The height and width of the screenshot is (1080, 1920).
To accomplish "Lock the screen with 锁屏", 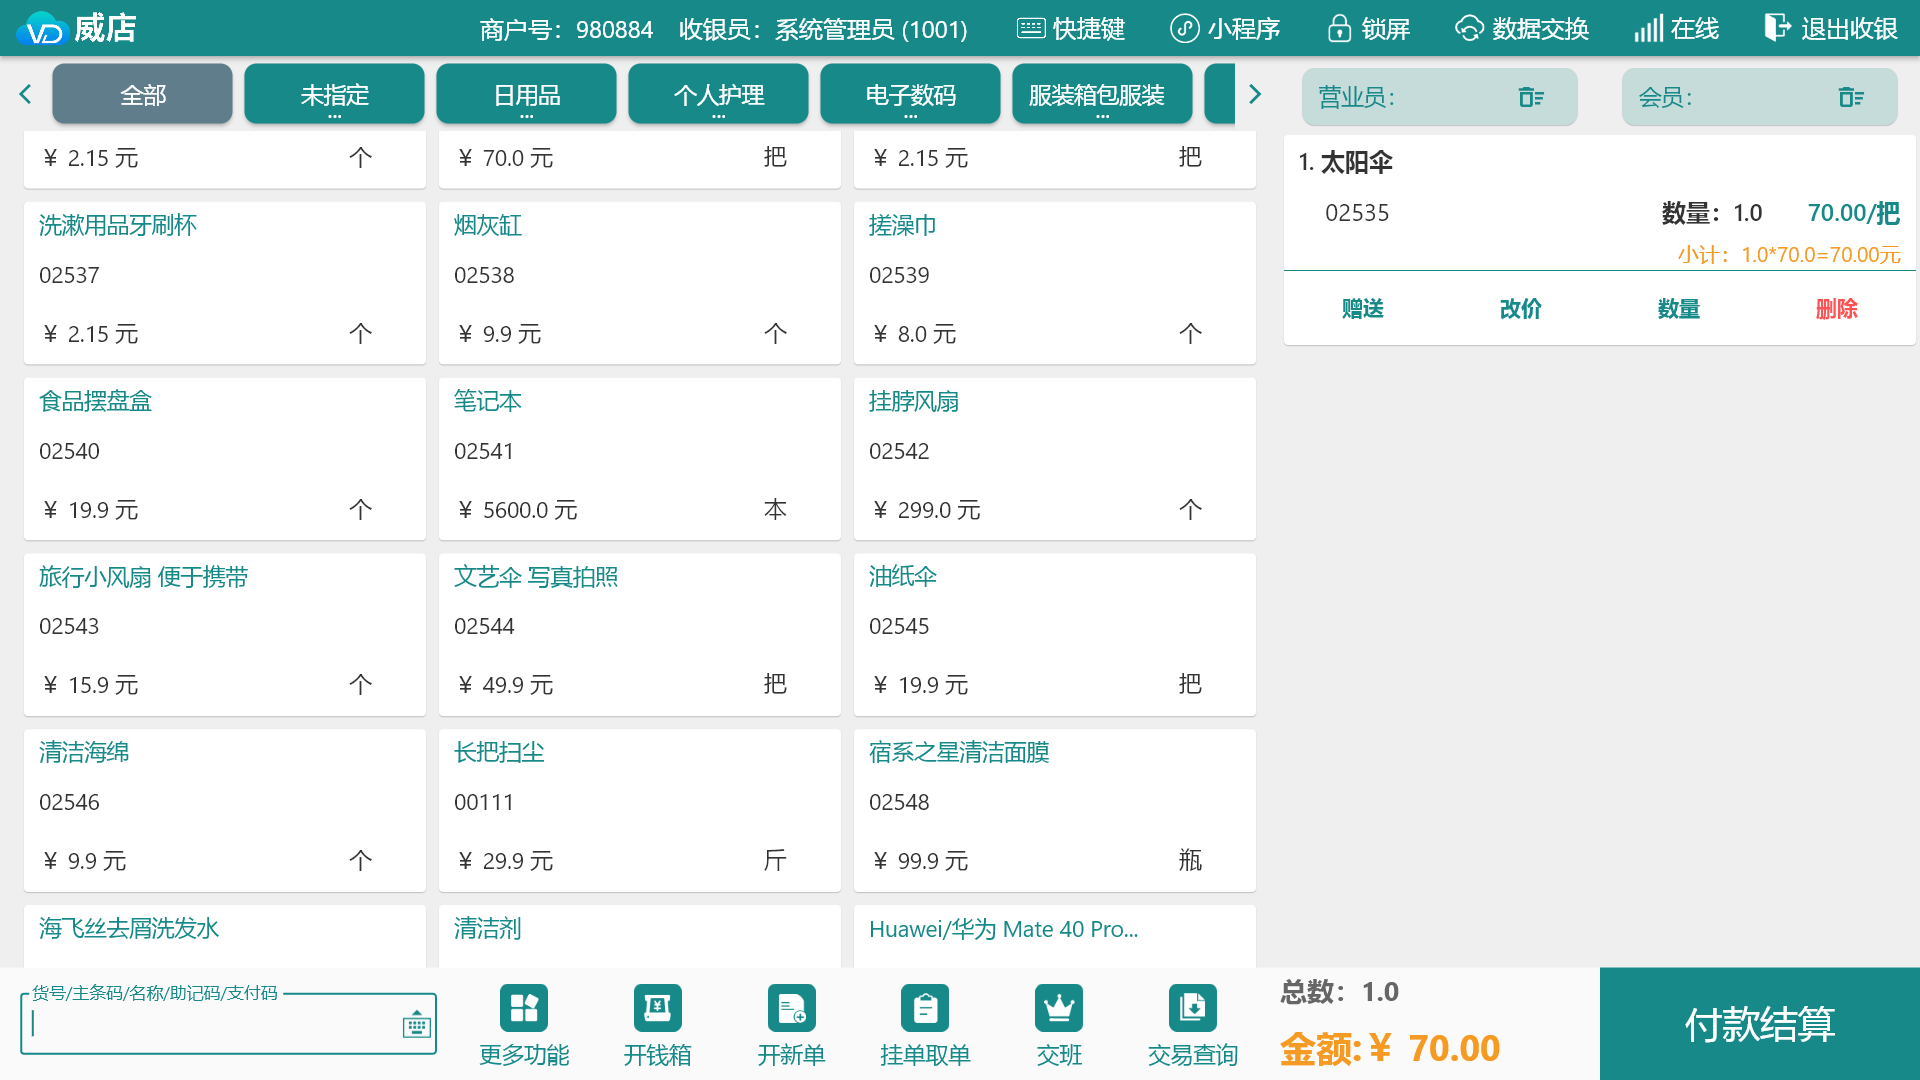I will (x=1368, y=29).
